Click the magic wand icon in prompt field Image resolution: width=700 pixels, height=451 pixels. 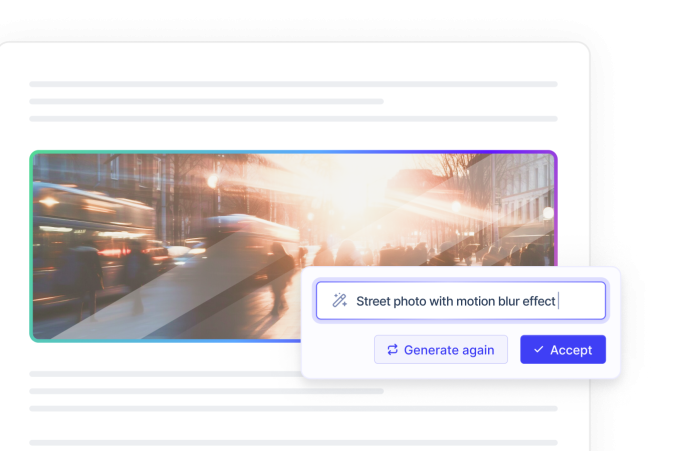tap(340, 301)
